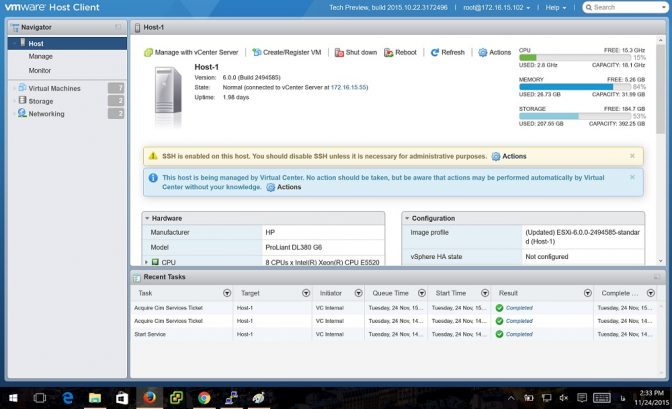
Task: Open Manage under Host
Action: tap(40, 56)
